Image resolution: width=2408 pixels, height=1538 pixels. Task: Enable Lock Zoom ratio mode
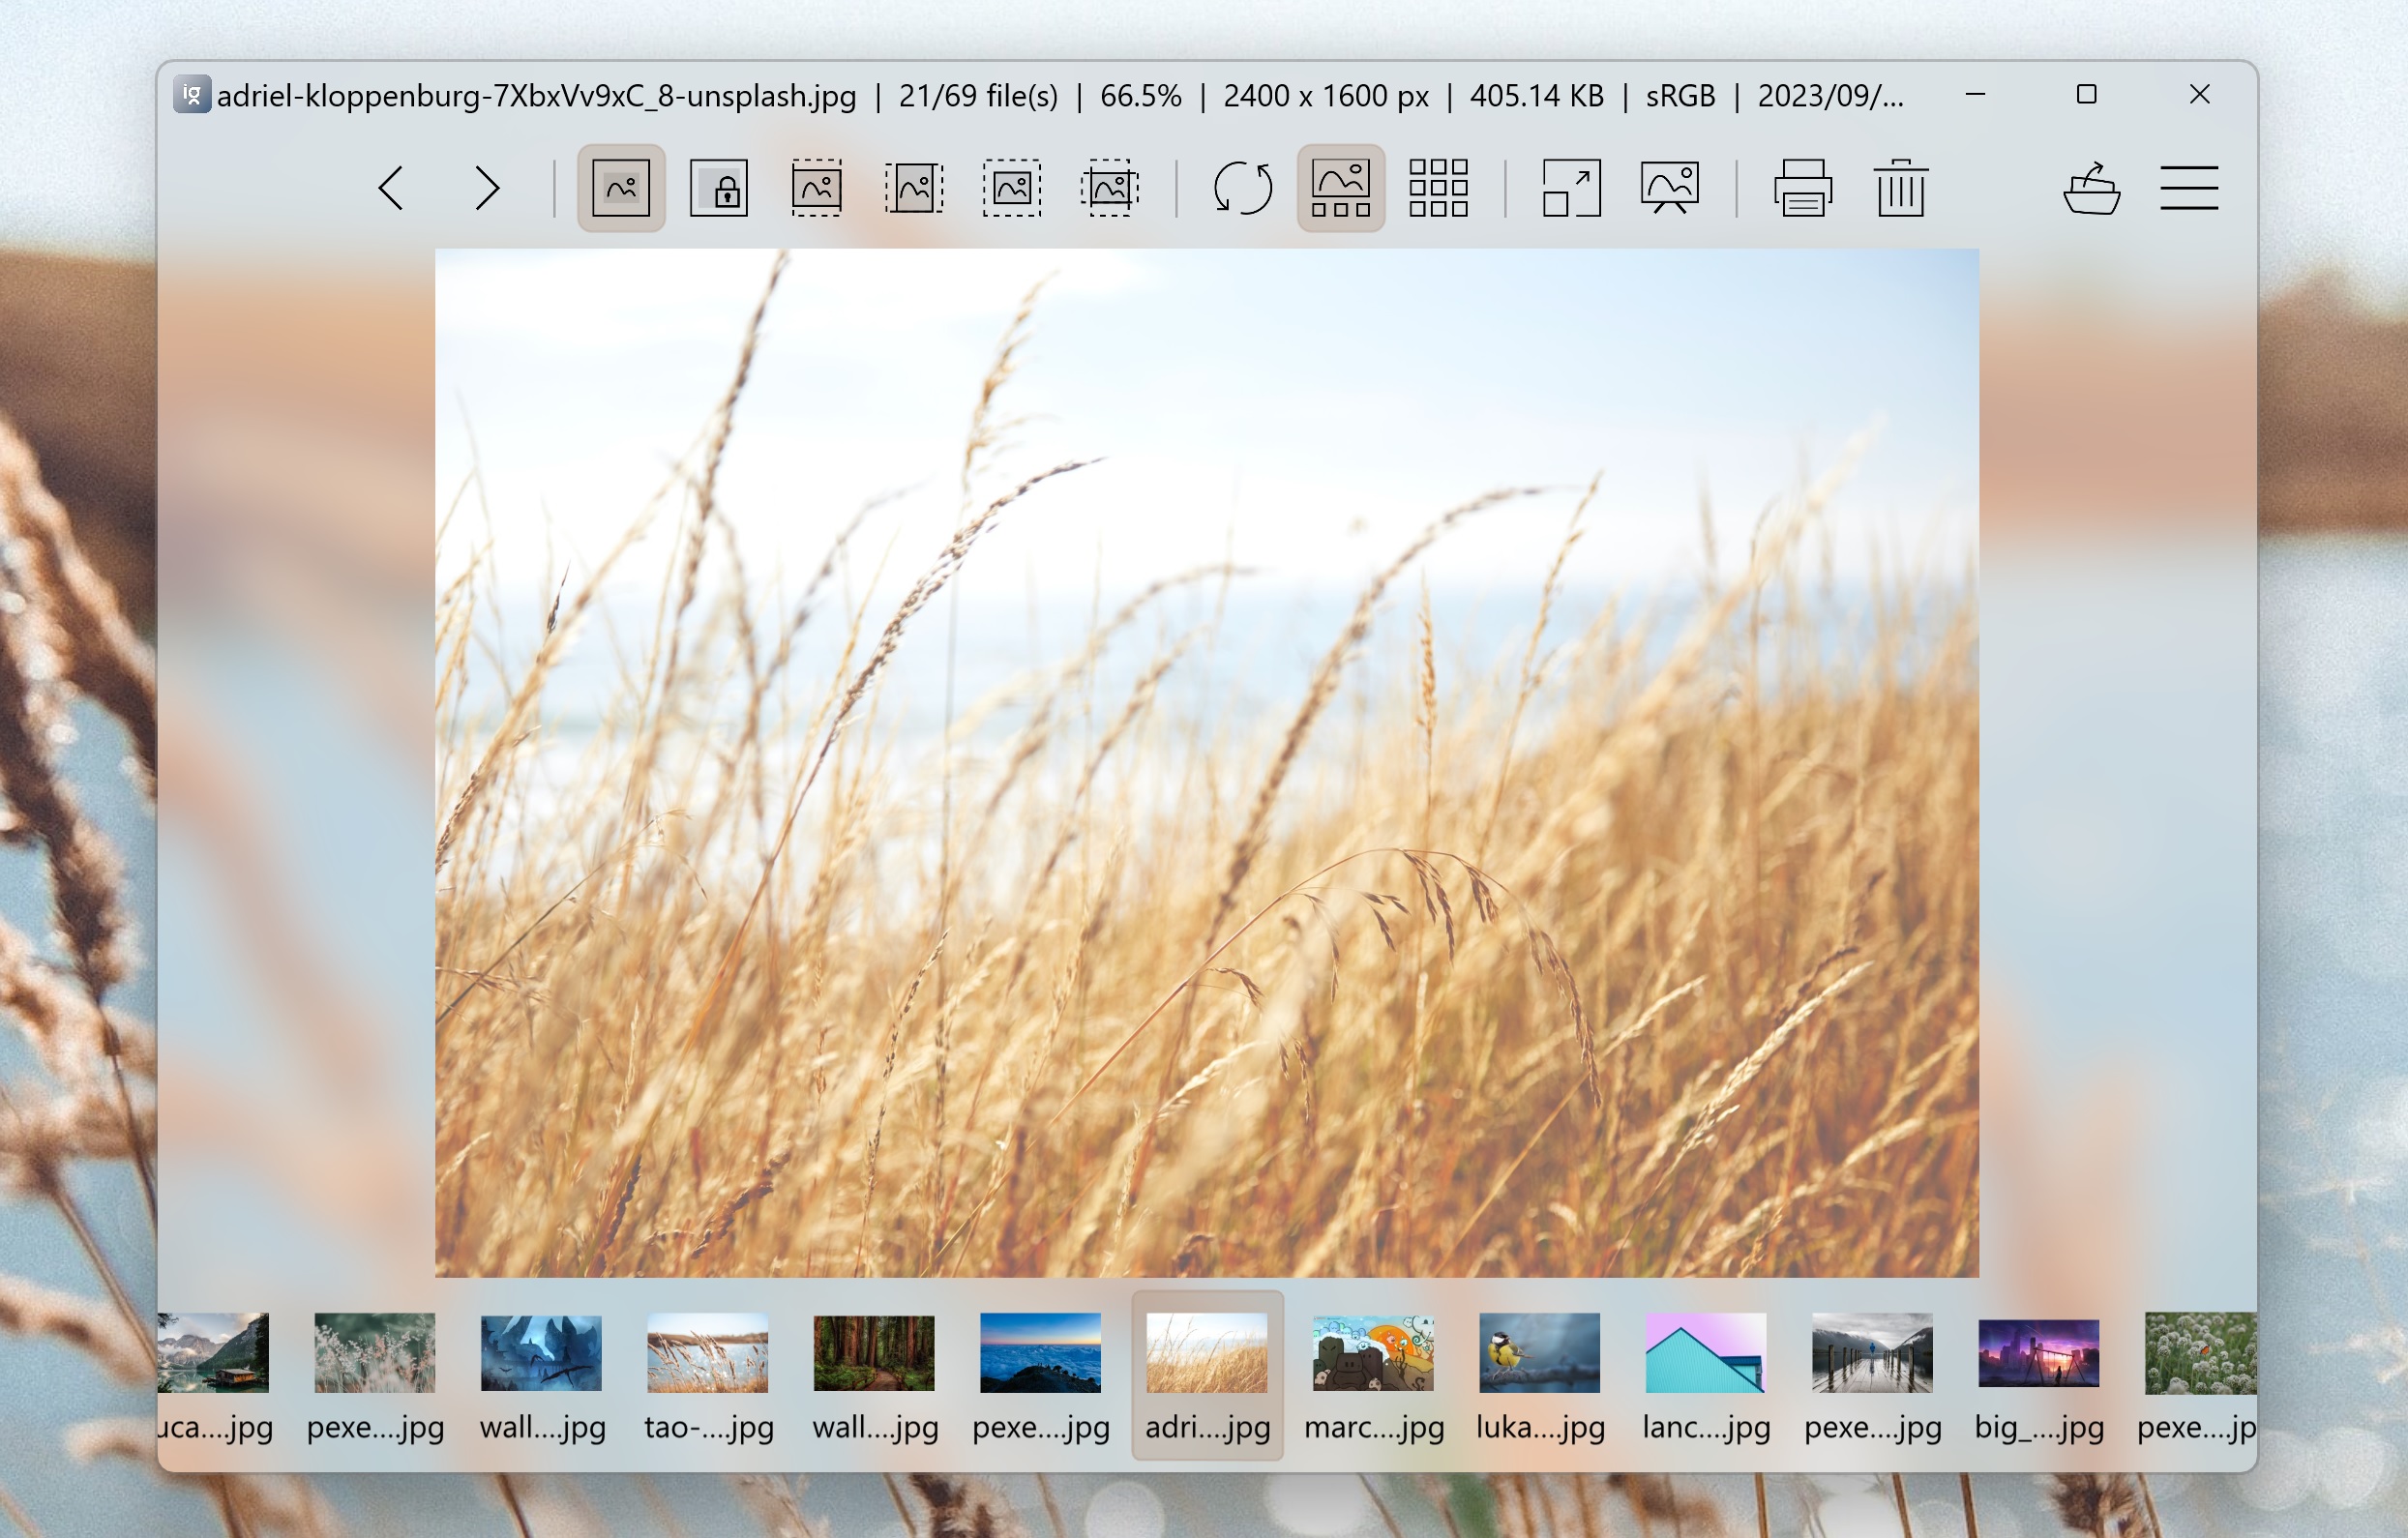pyautogui.click(x=719, y=188)
